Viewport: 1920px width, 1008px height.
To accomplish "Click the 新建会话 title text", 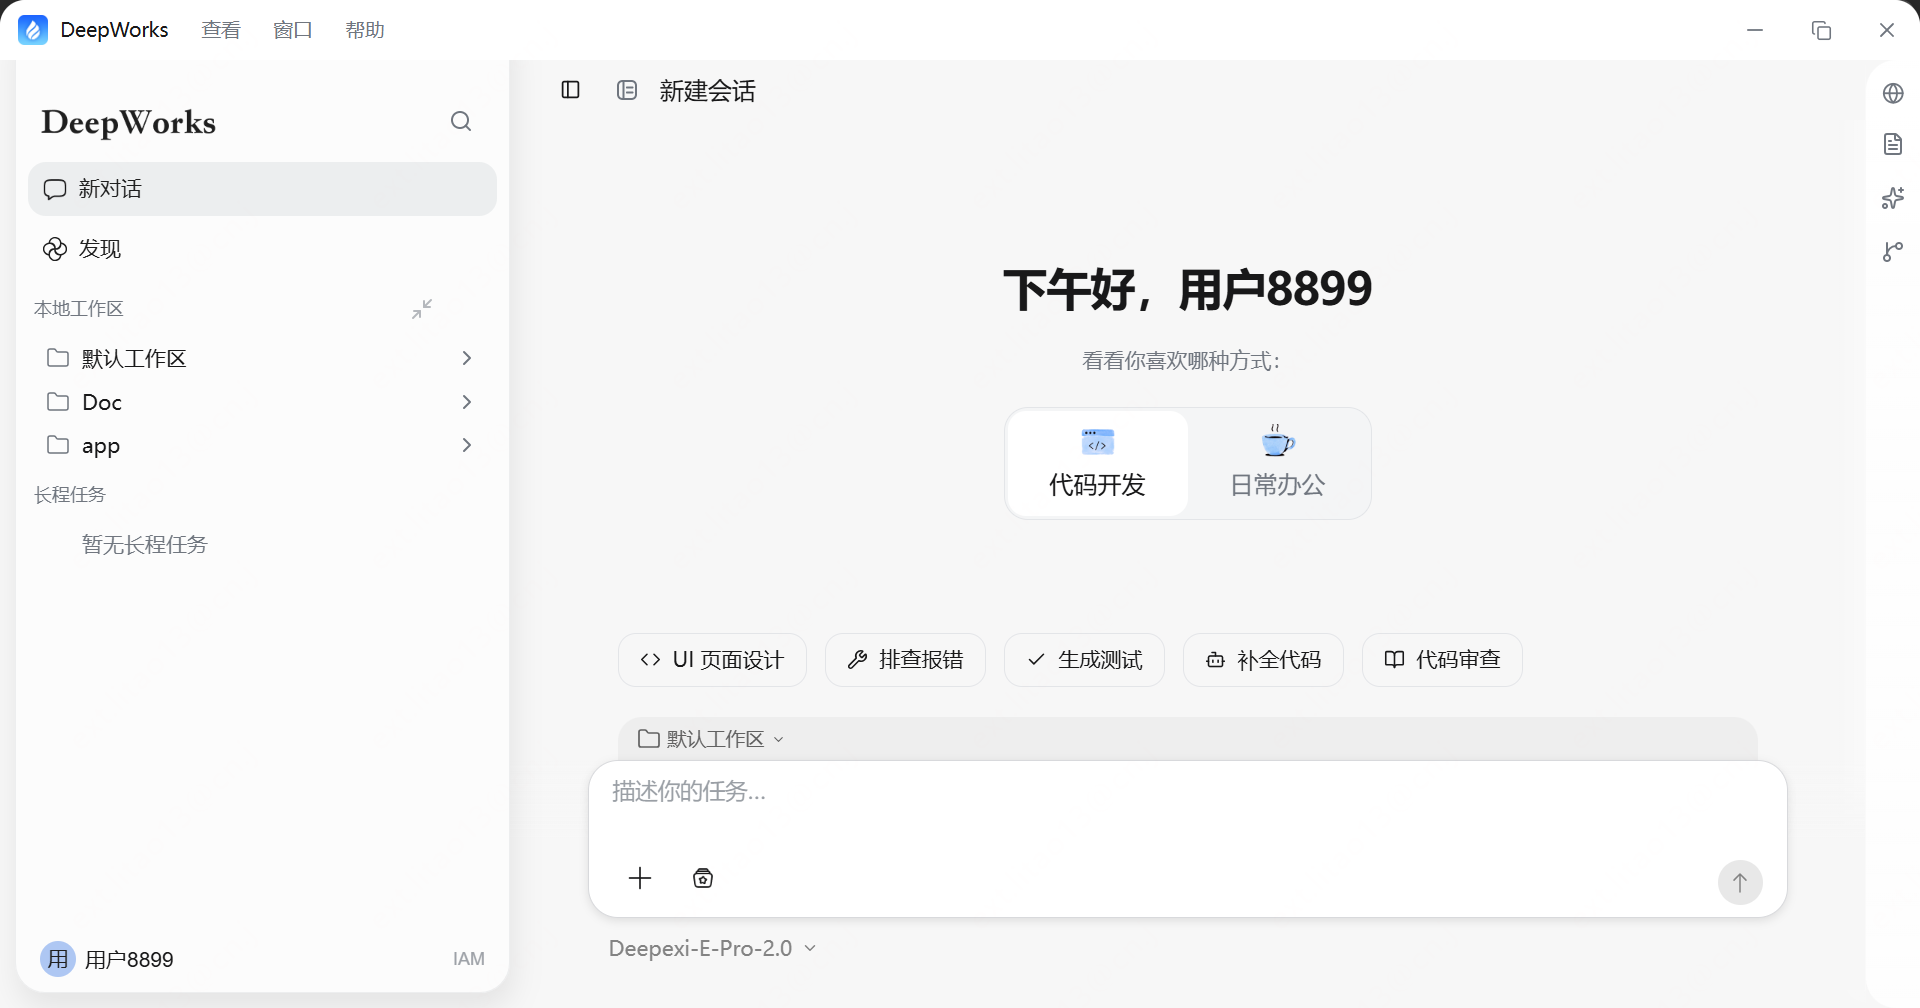I will click(707, 91).
